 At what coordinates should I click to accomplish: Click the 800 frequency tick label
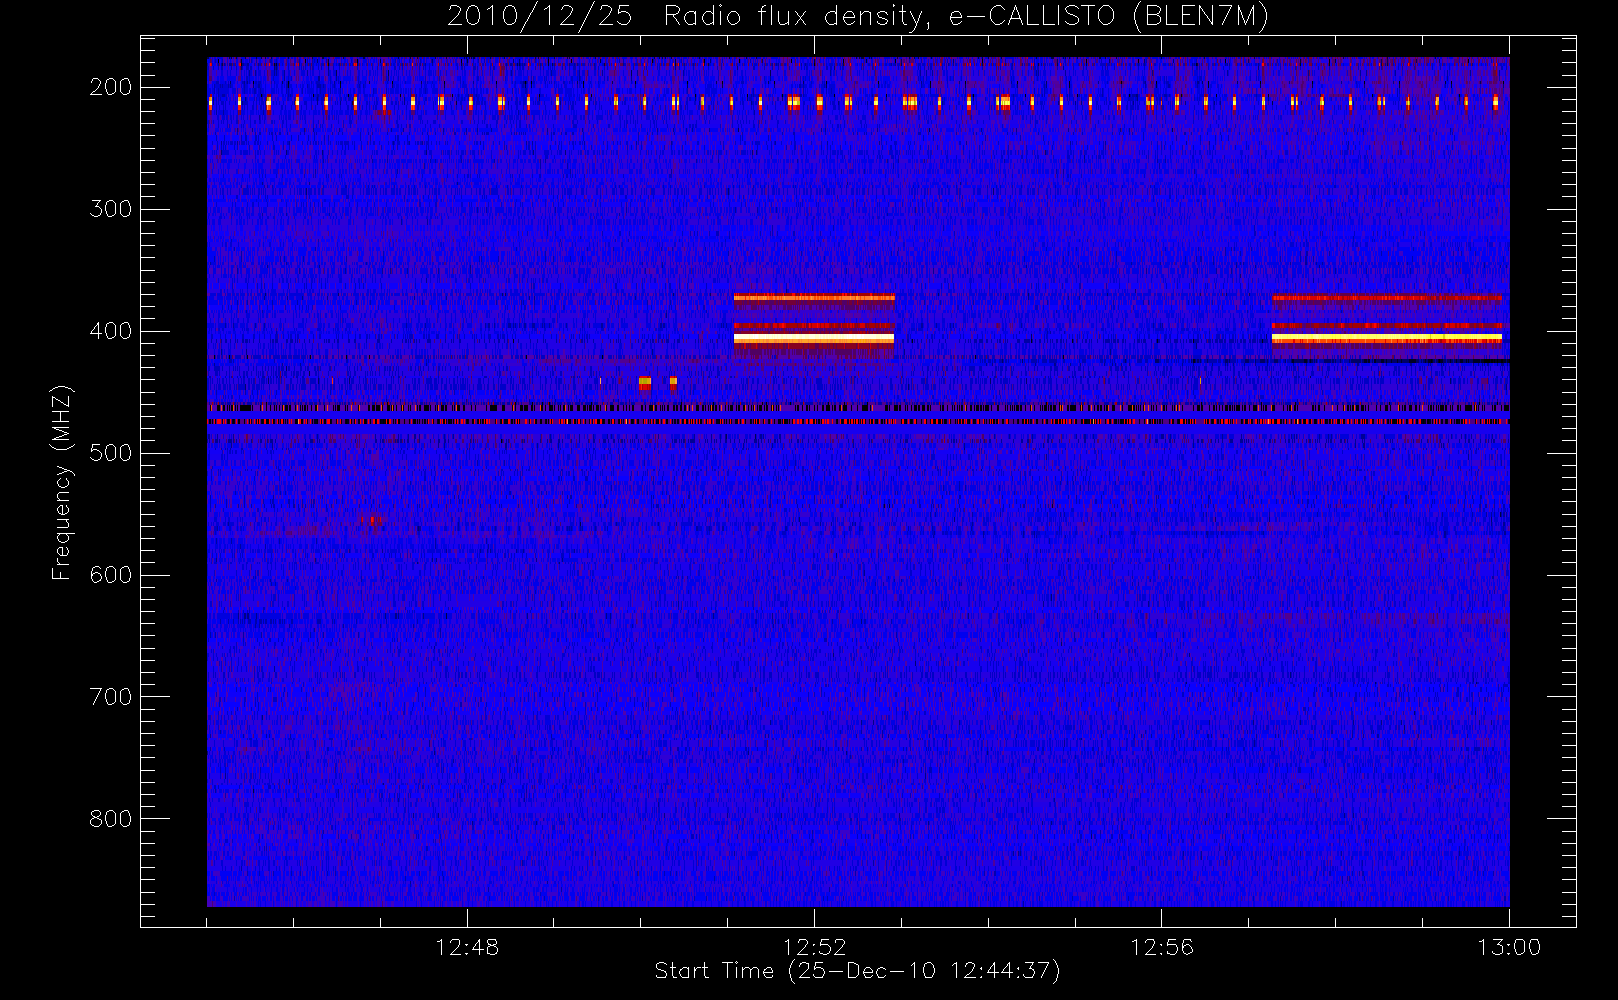tap(111, 819)
